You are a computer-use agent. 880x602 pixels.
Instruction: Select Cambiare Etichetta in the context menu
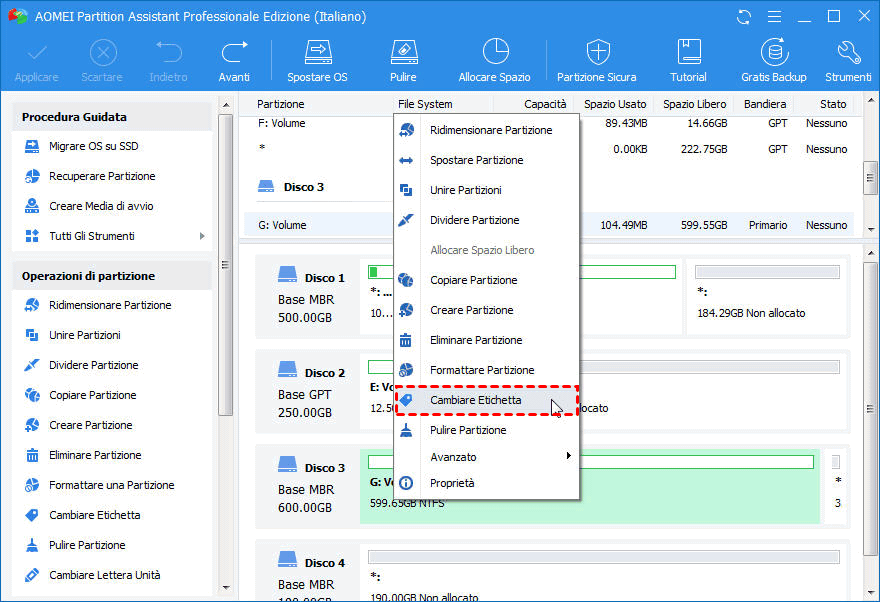point(487,401)
